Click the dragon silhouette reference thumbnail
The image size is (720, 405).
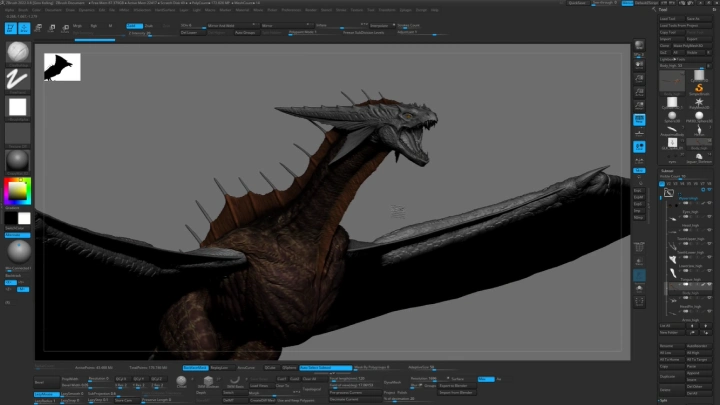(62, 67)
